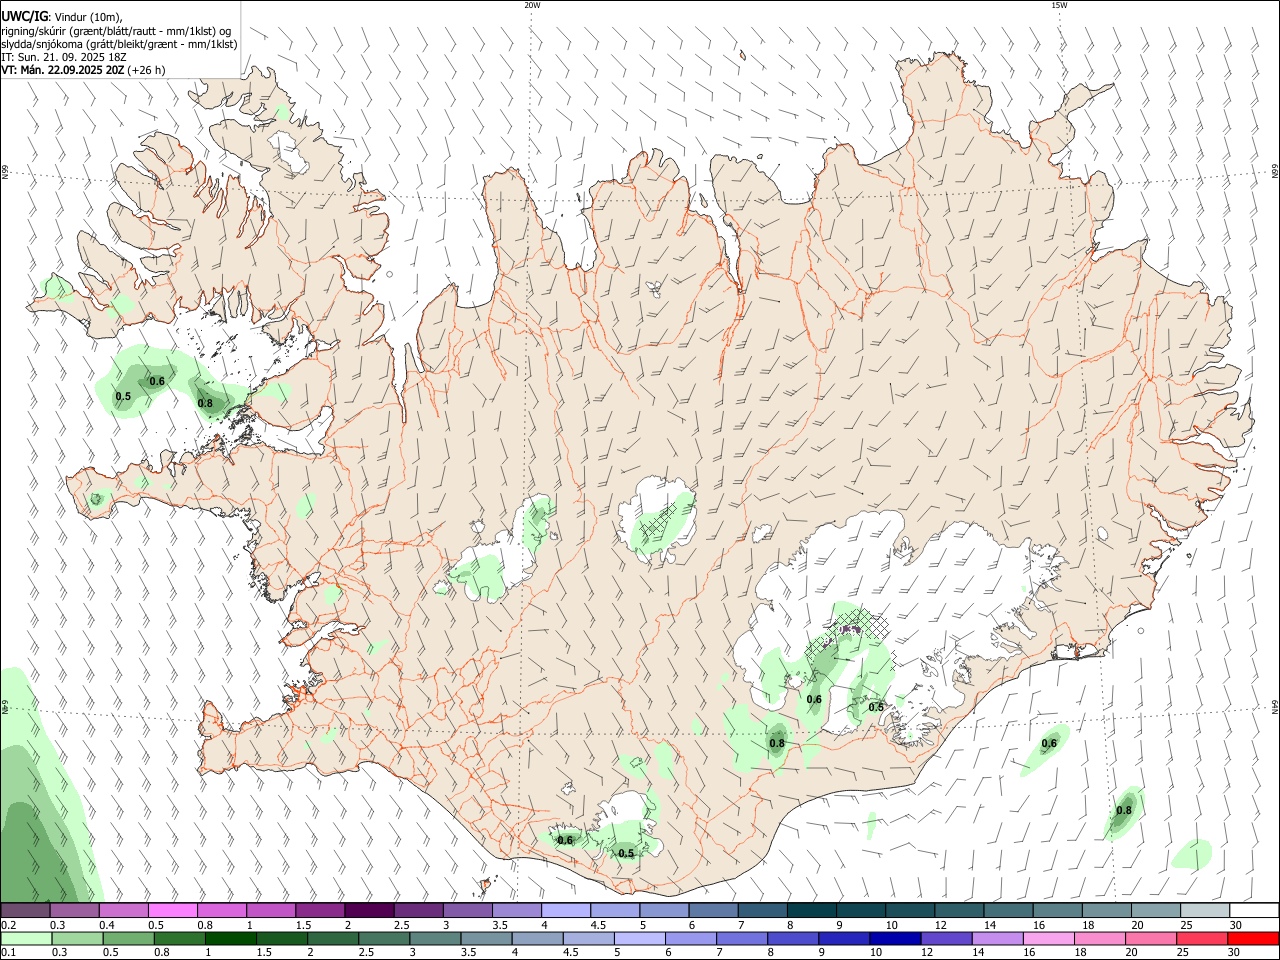Click the 'slydda/snjókoma' legend description line

coord(120,44)
